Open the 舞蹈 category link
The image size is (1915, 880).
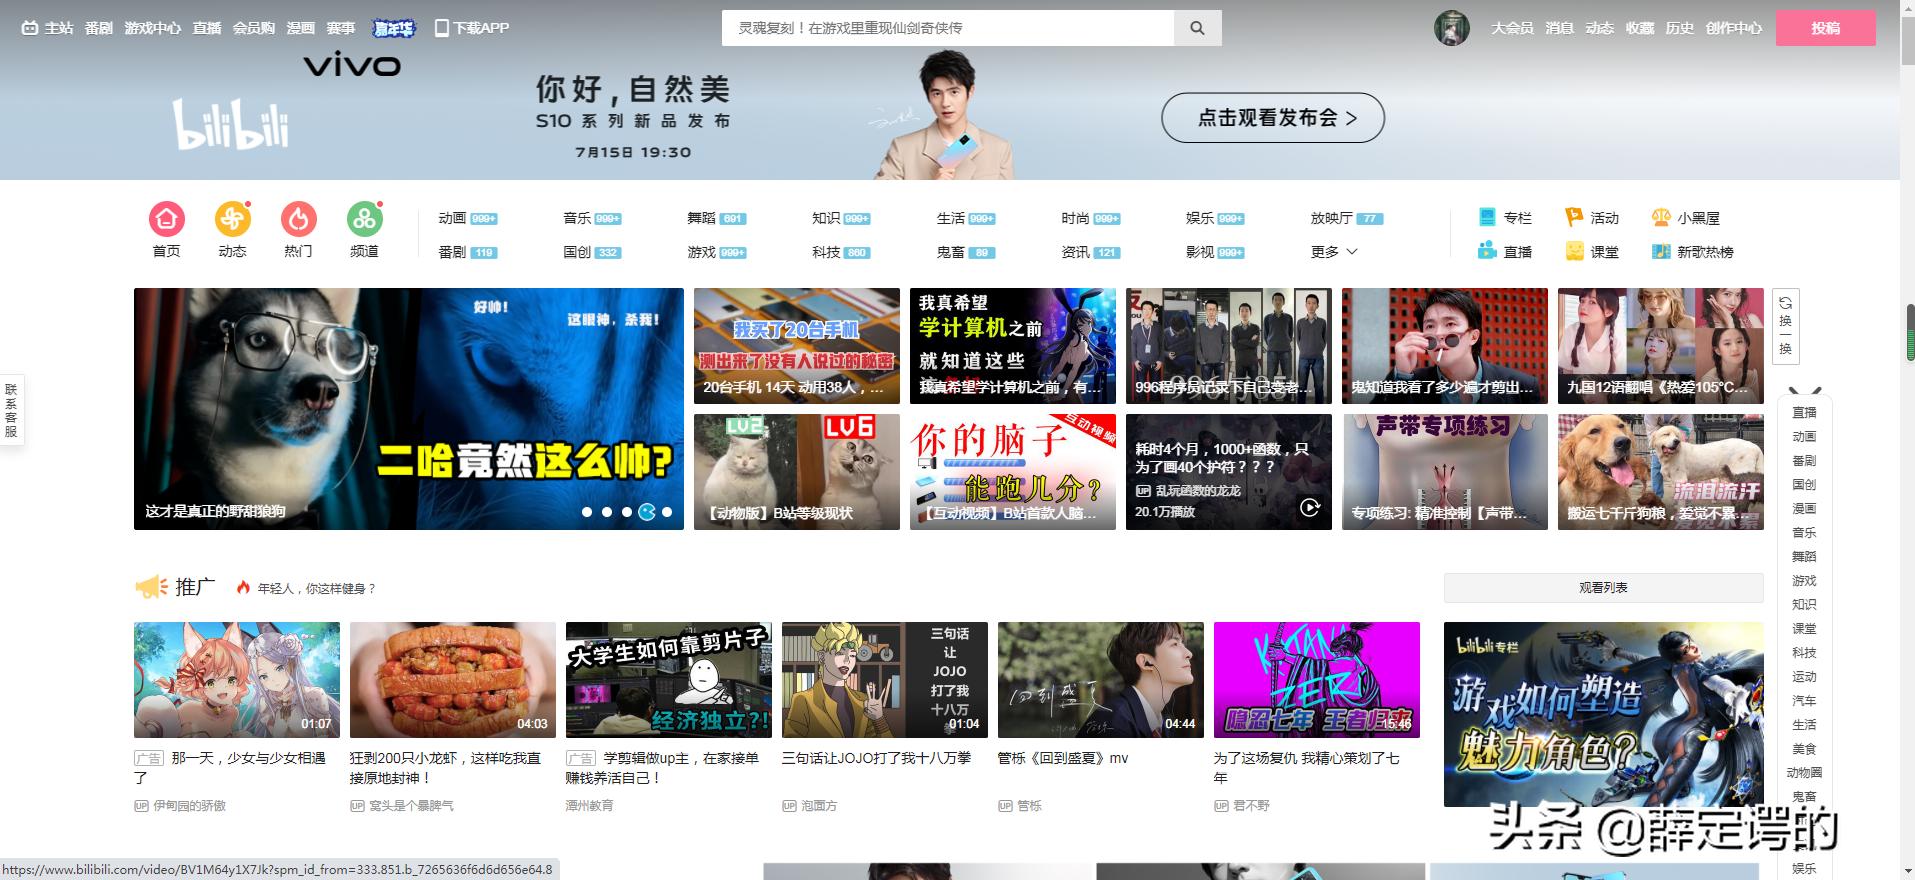click(x=701, y=218)
